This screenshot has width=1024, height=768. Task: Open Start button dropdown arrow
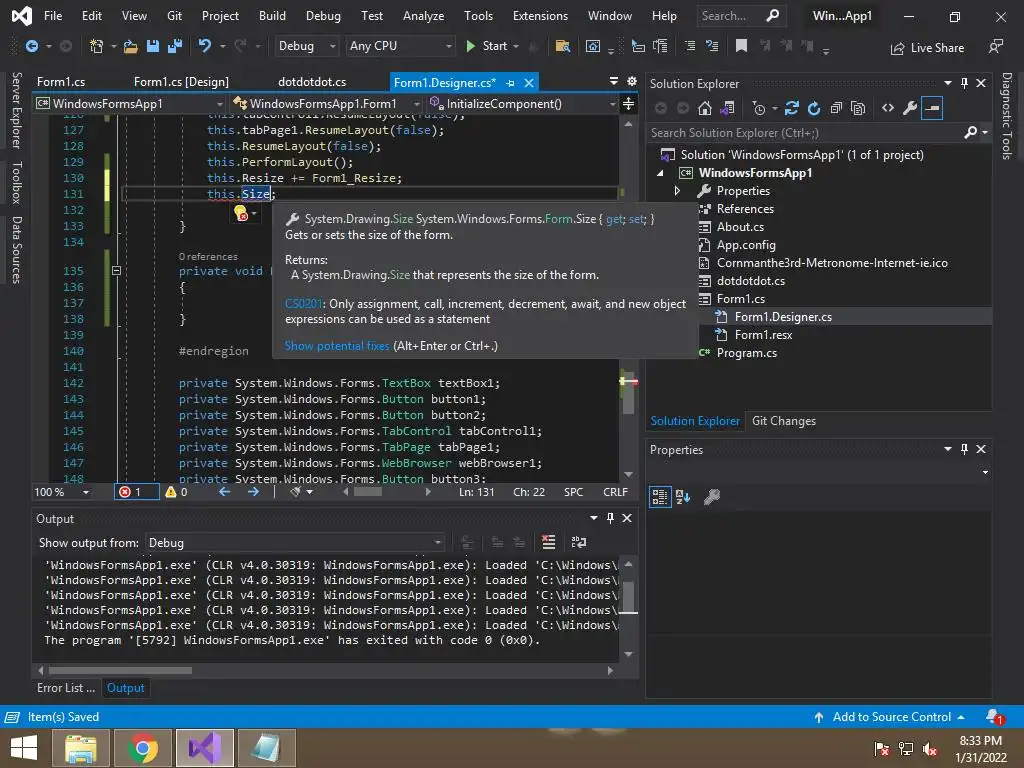516,46
